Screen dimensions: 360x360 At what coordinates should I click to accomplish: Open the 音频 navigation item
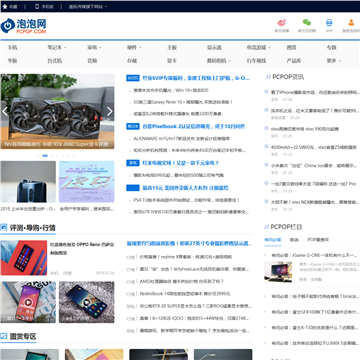pos(92,61)
